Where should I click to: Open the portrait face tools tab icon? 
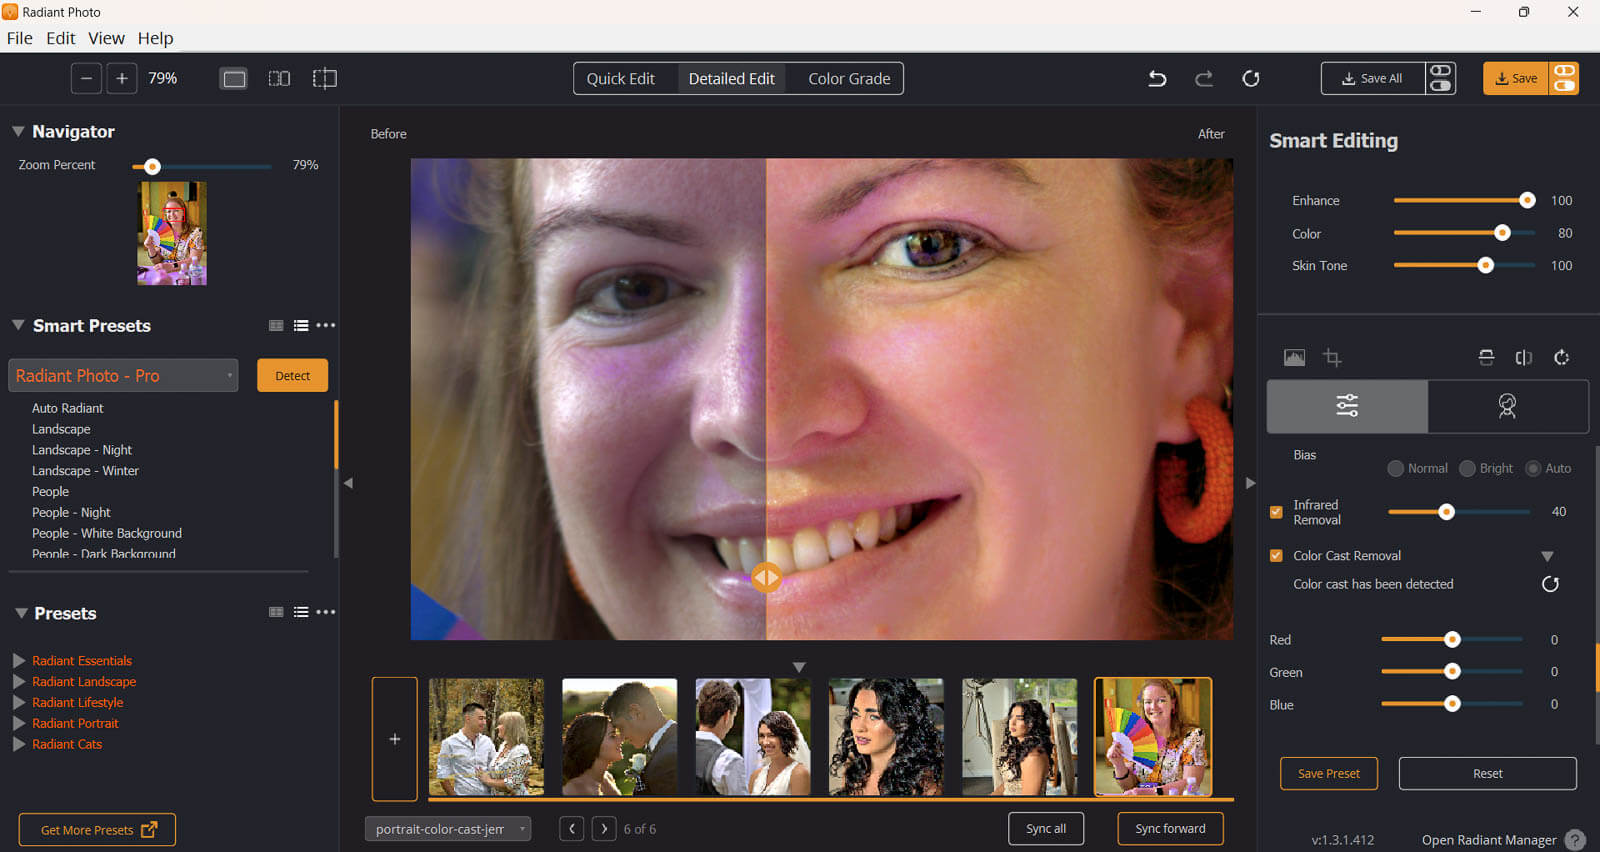(x=1507, y=406)
